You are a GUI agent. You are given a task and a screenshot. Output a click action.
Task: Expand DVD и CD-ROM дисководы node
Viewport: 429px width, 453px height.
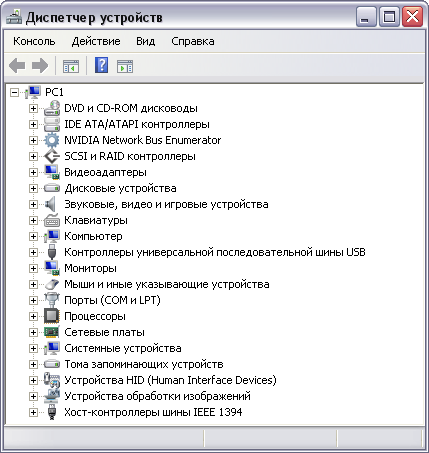(33, 108)
